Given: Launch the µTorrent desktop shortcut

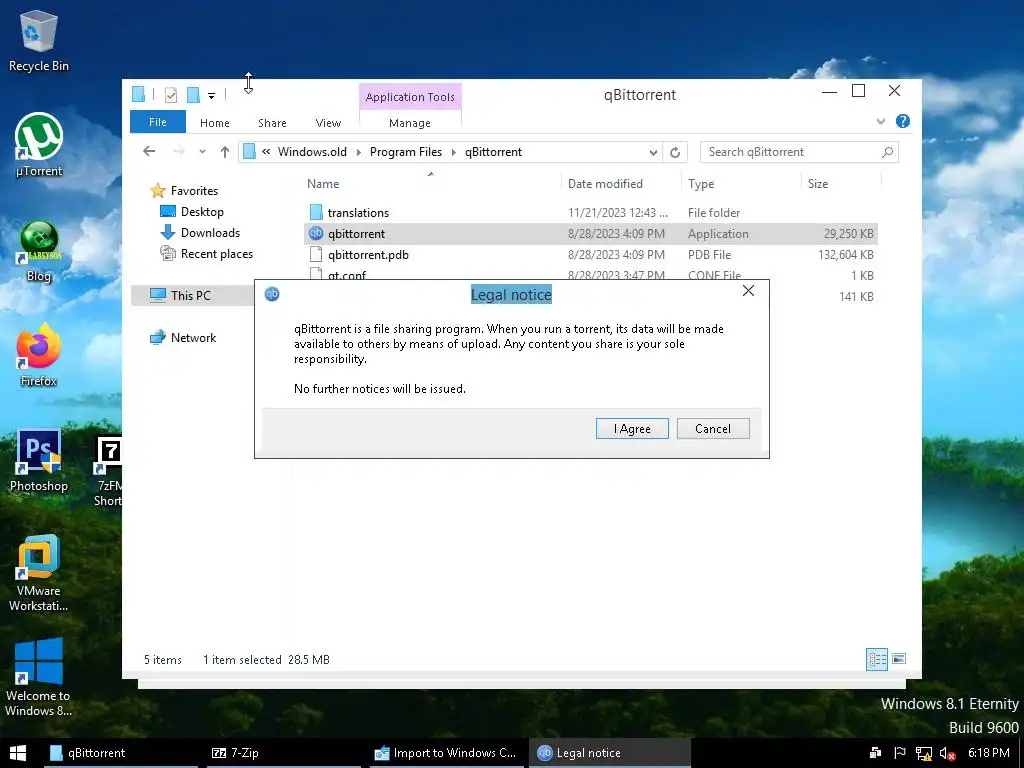Looking at the screenshot, I should click(x=39, y=145).
